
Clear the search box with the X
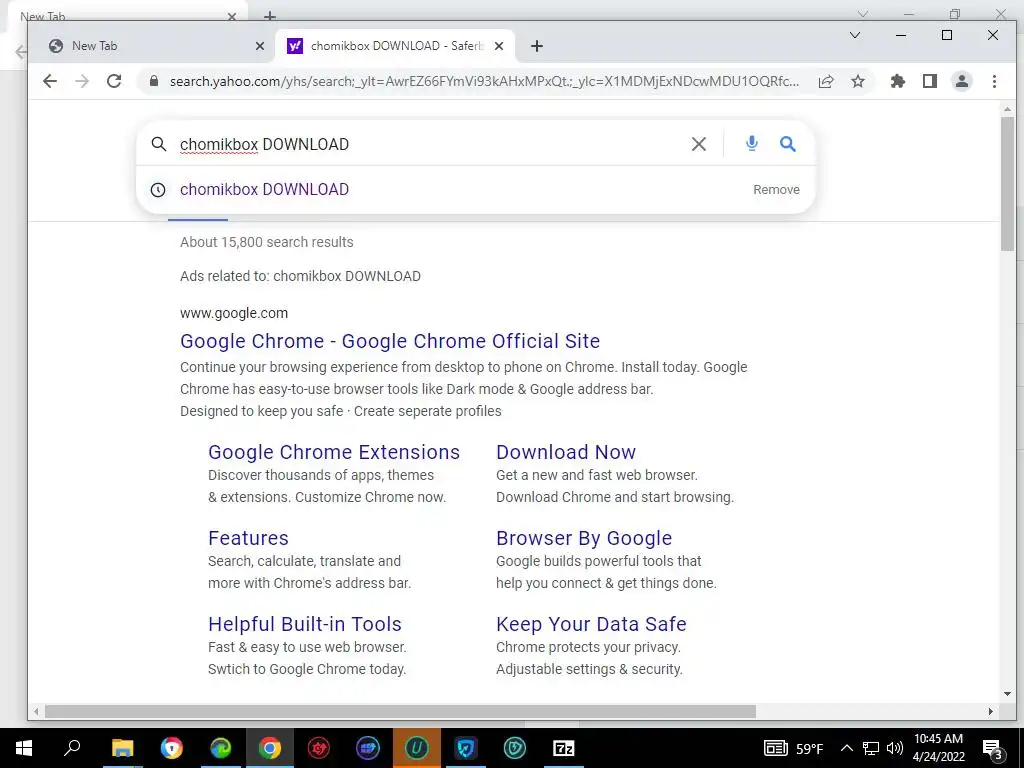(x=699, y=144)
